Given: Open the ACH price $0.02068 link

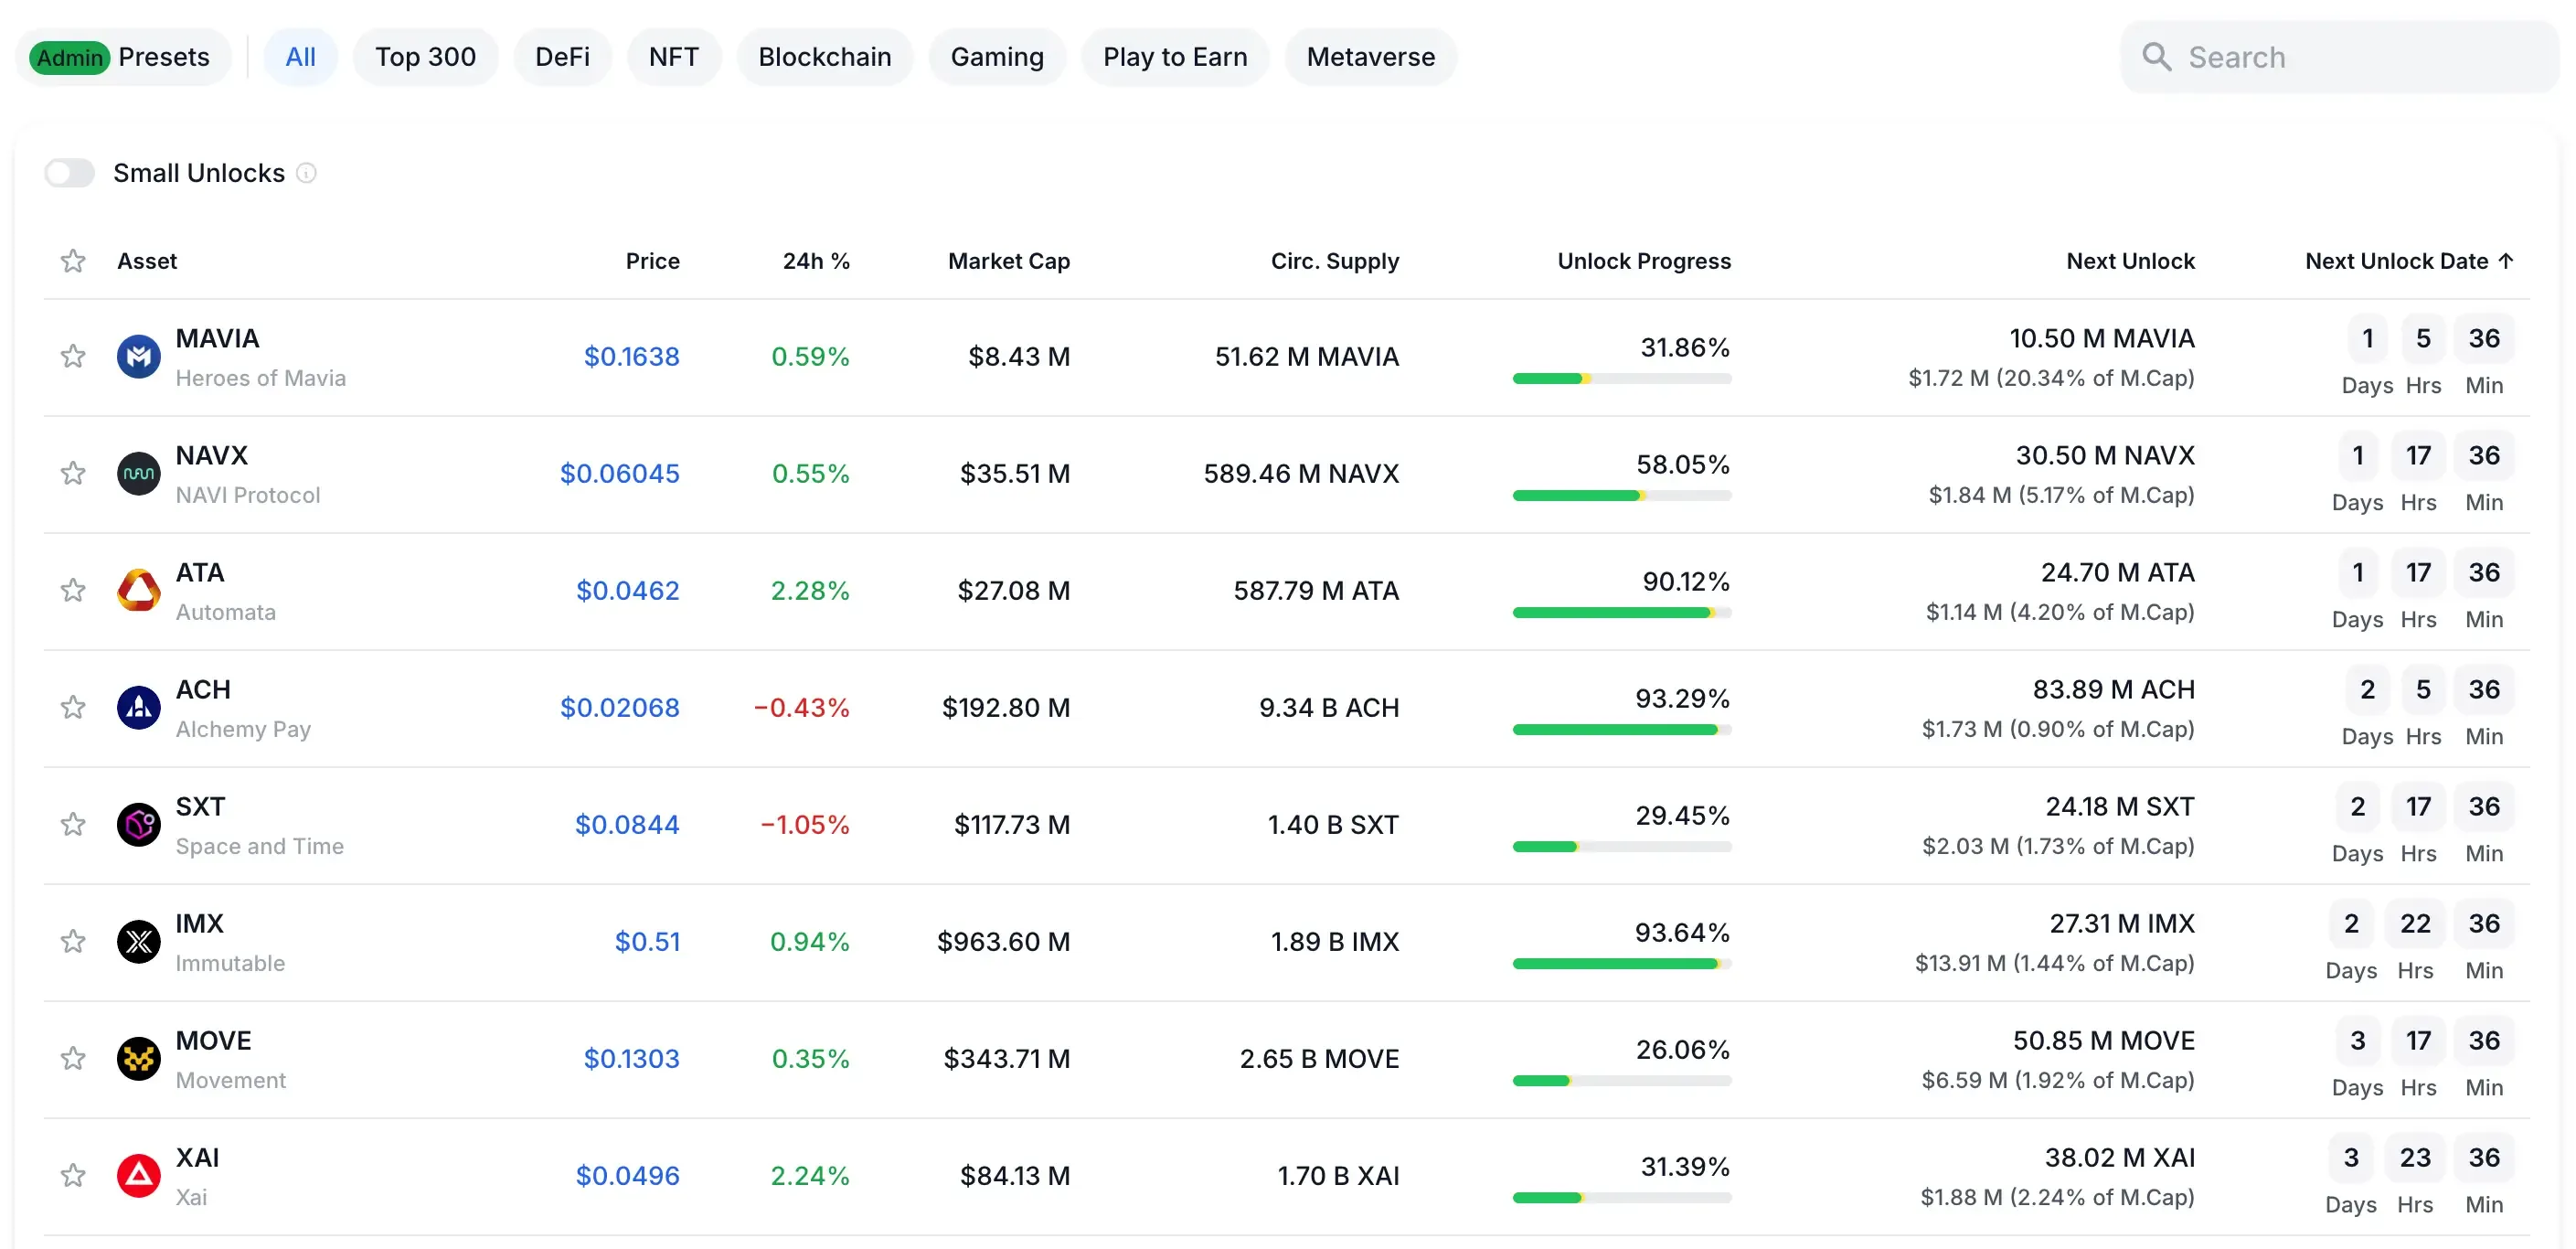Looking at the screenshot, I should pos(619,708).
